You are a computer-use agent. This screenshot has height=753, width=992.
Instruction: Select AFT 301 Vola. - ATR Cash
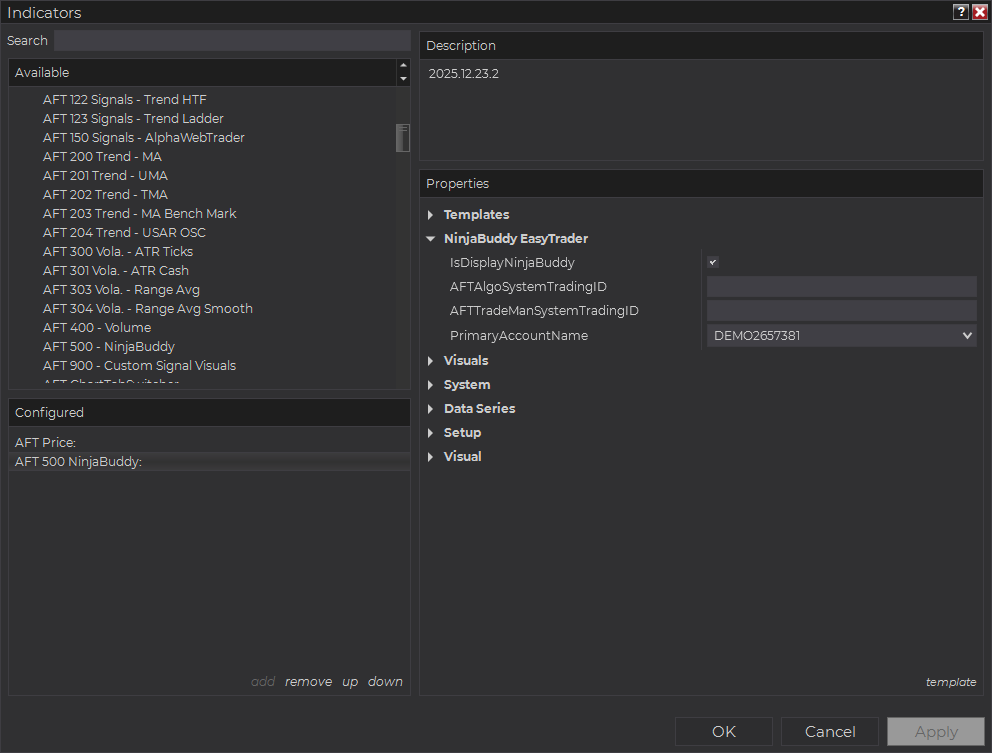tap(116, 270)
